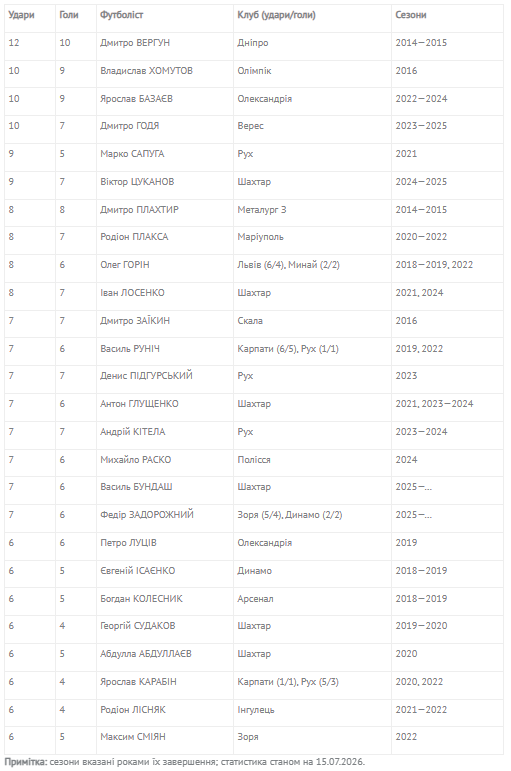Click the Голи column header

(68, 15)
